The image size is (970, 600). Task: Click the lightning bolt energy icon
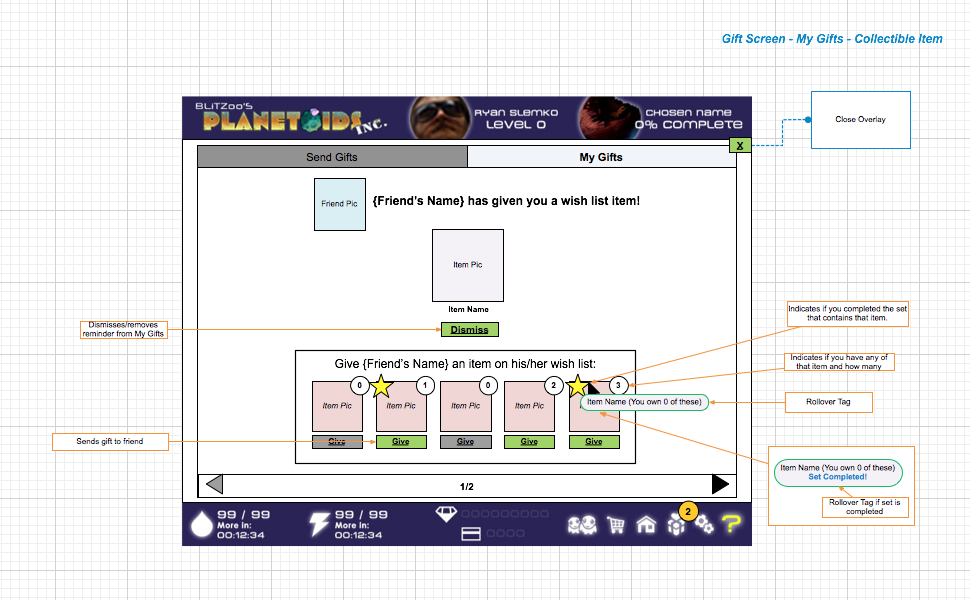click(x=319, y=524)
